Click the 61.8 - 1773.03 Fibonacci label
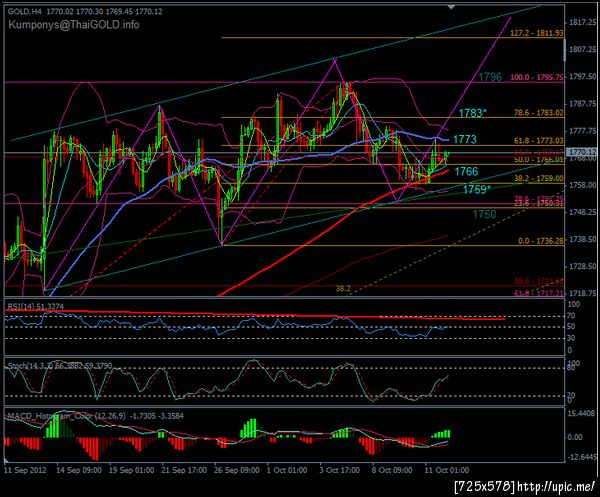The image size is (600, 497). tap(539, 141)
